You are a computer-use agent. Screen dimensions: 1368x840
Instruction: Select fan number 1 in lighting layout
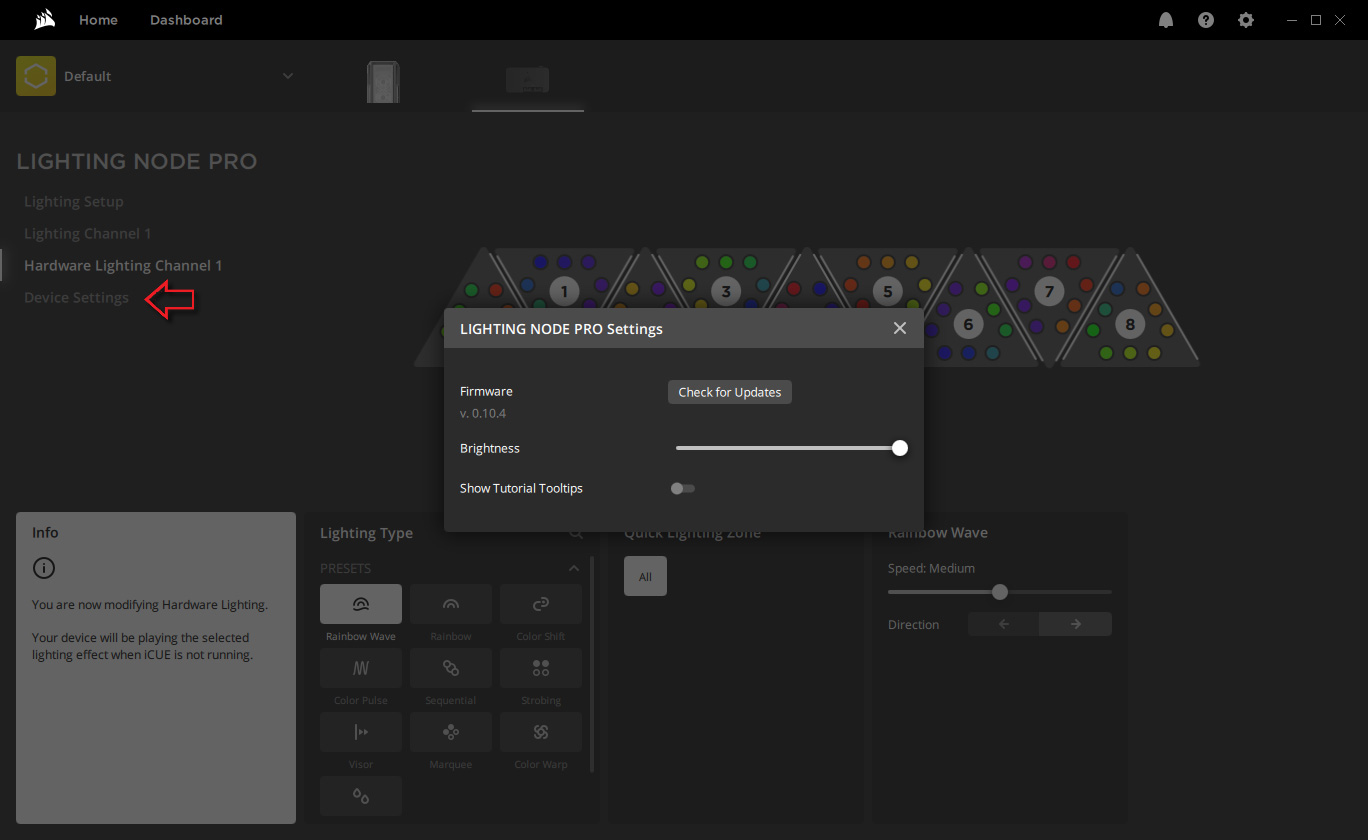[x=564, y=291]
